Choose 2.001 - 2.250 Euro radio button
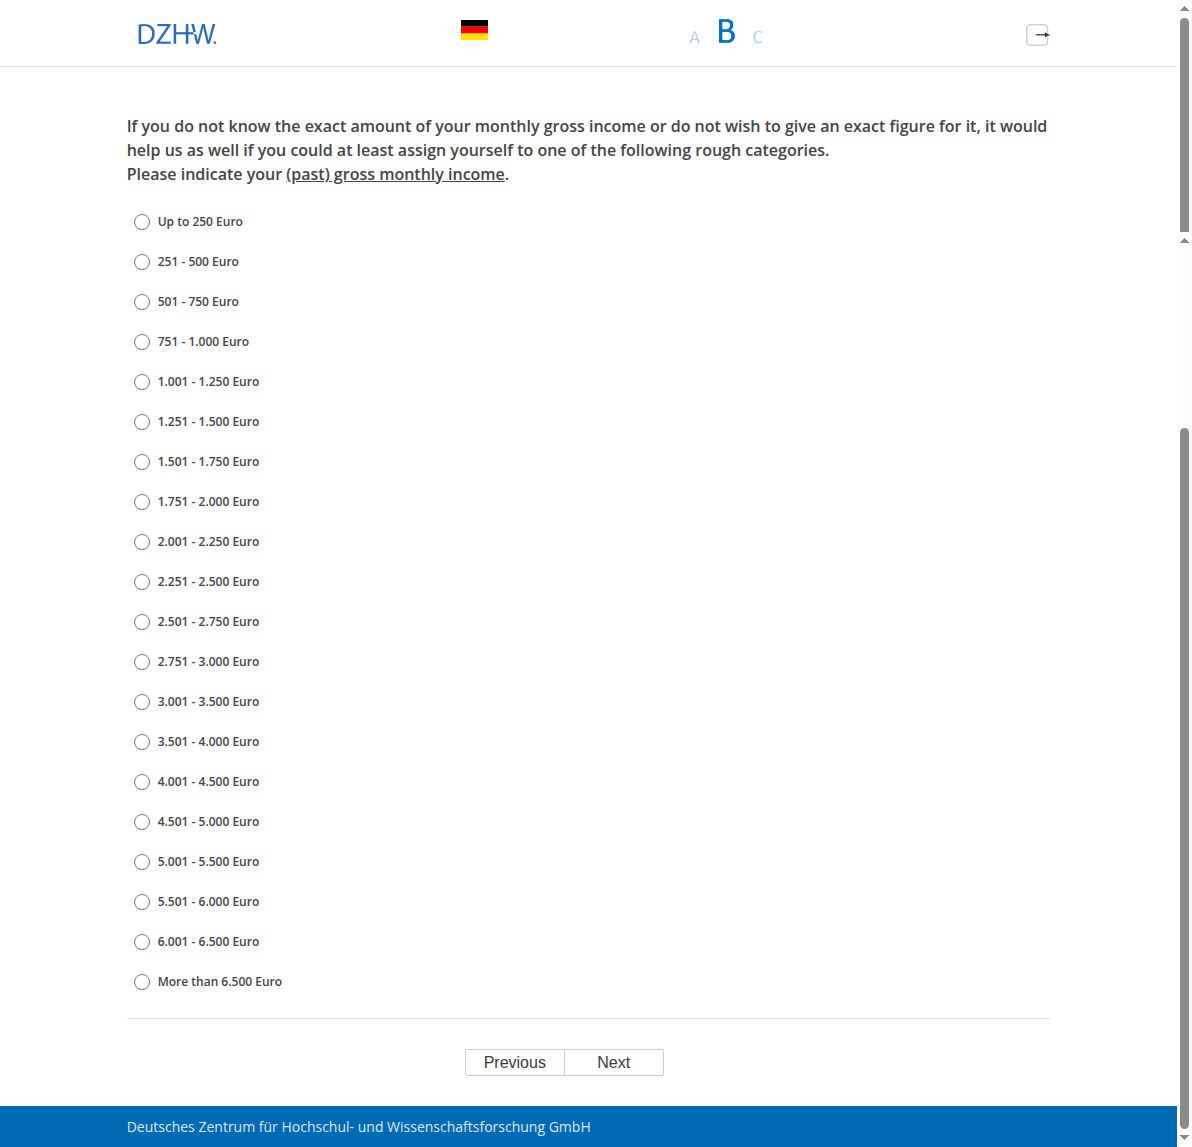Screen dimensions: 1192x1147 pyautogui.click(x=142, y=542)
